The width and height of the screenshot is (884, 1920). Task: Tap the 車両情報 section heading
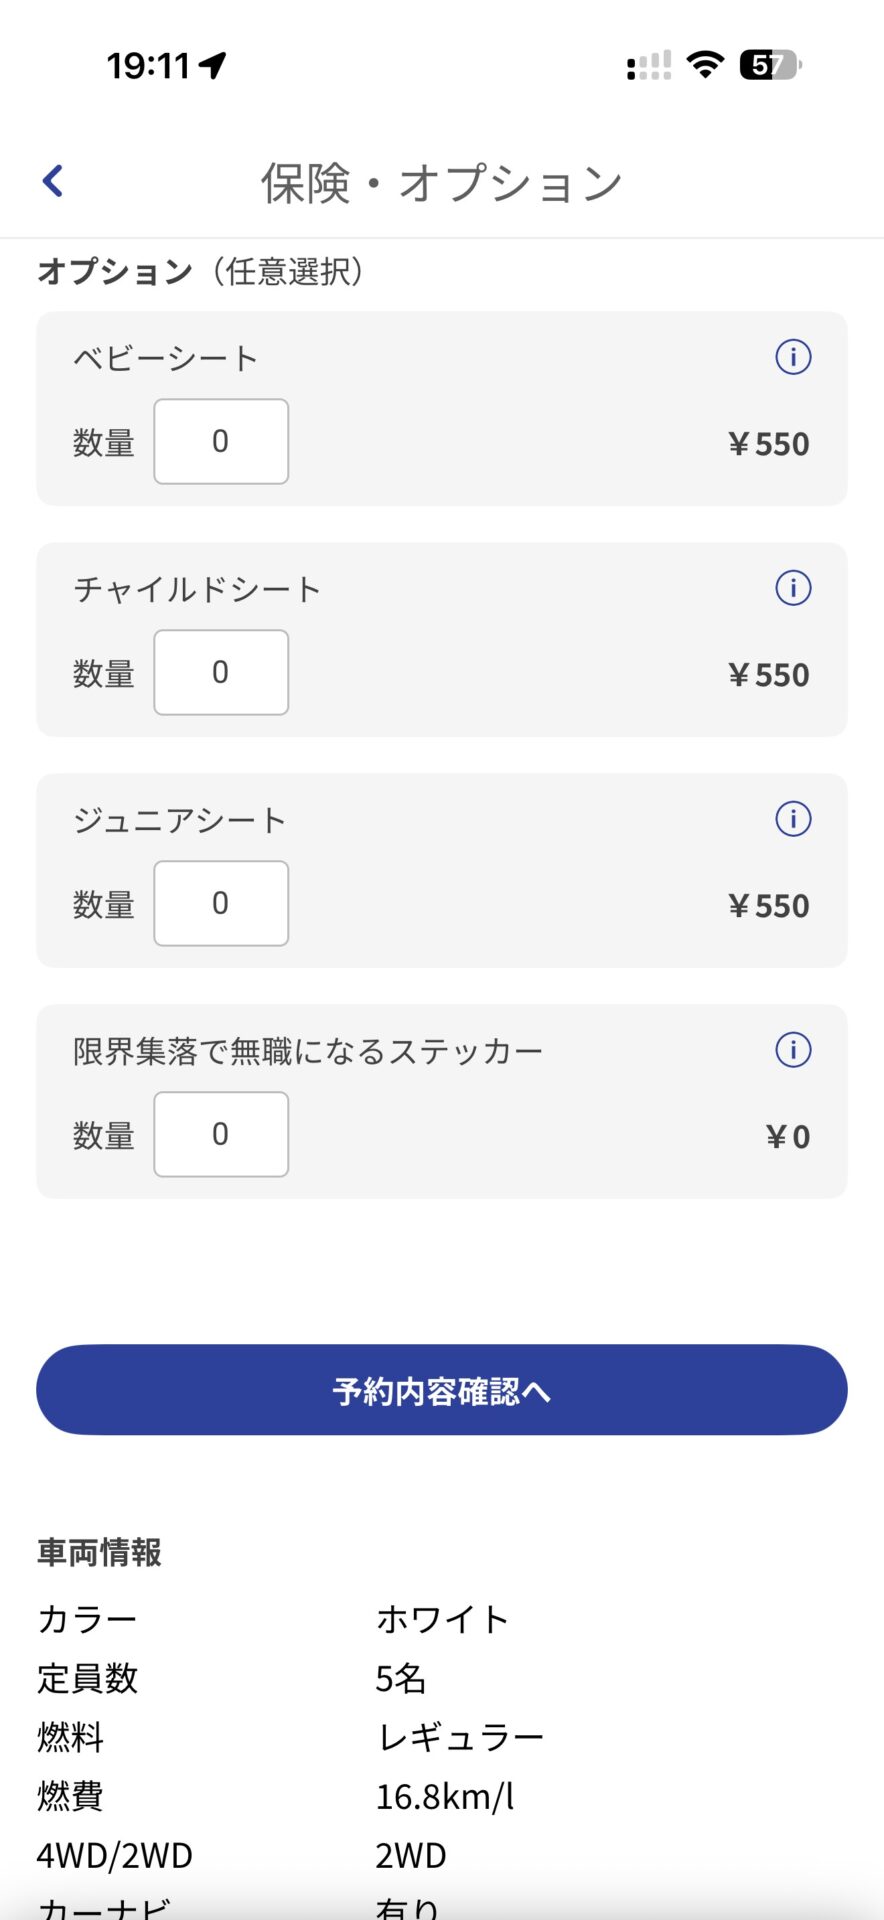(x=99, y=1552)
